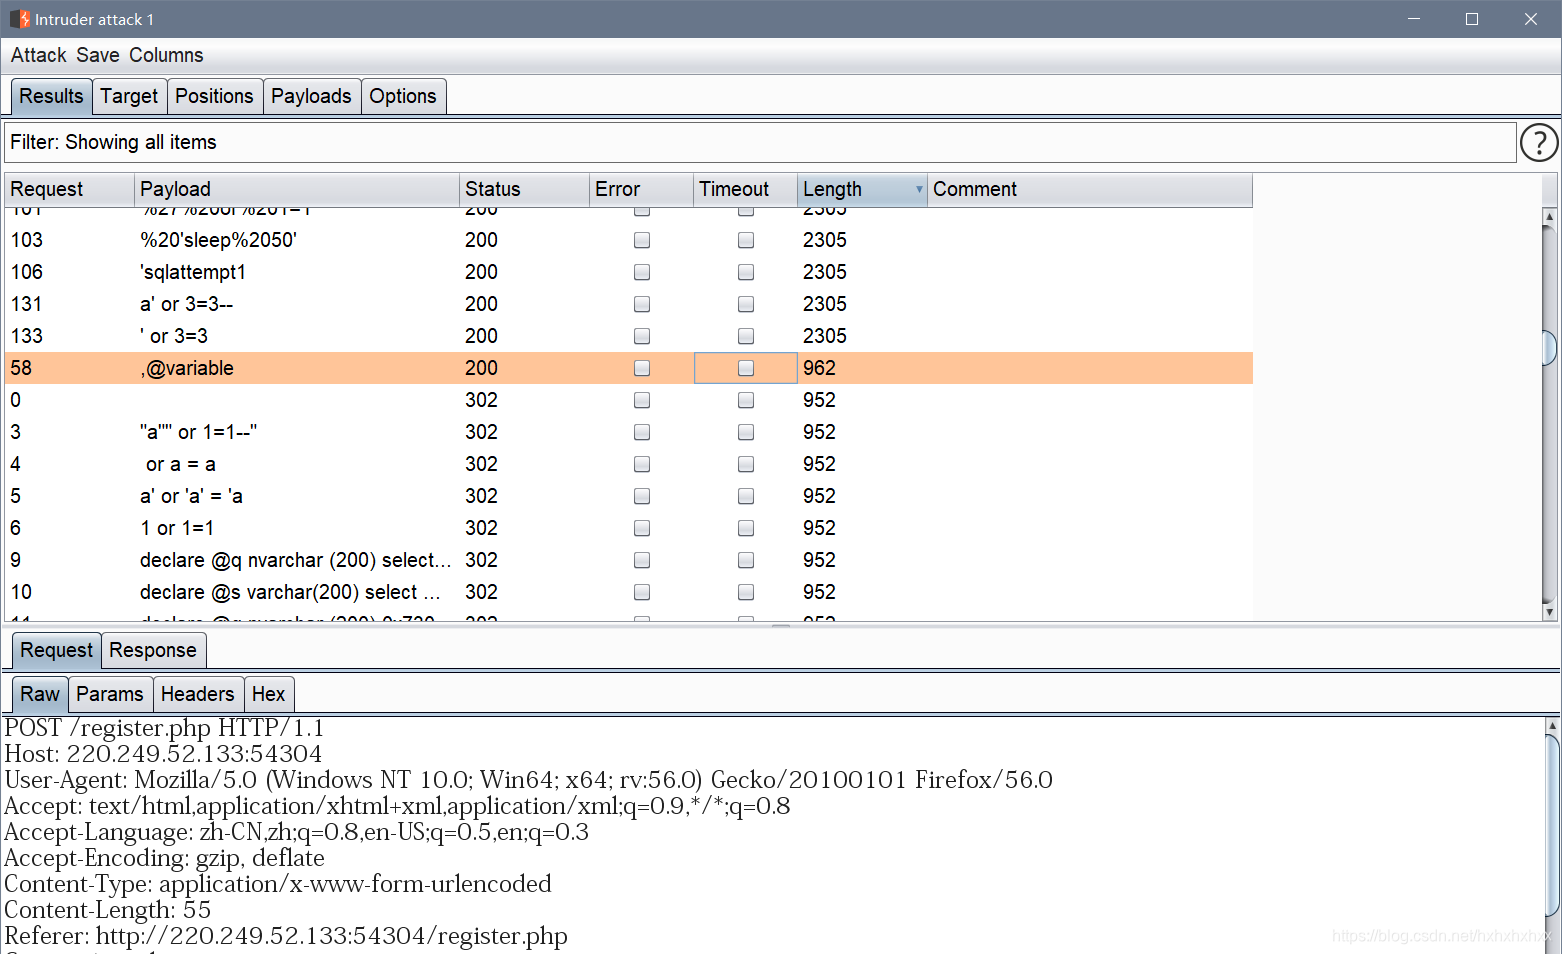Viewport: 1562px width, 954px height.
Task: Open the Response tab
Action: 153,650
